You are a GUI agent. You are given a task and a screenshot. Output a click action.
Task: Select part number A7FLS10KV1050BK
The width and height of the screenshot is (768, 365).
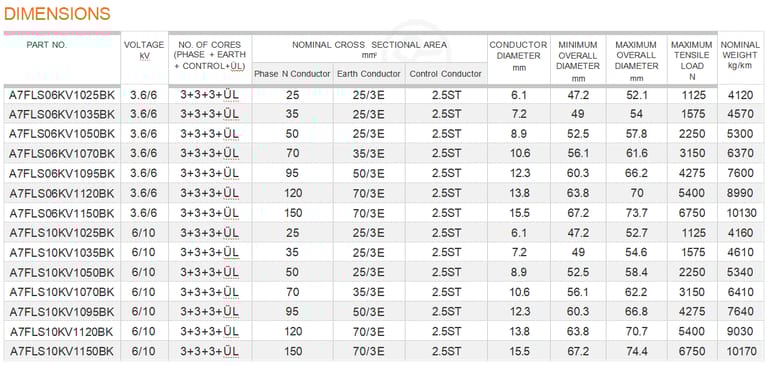click(62, 273)
